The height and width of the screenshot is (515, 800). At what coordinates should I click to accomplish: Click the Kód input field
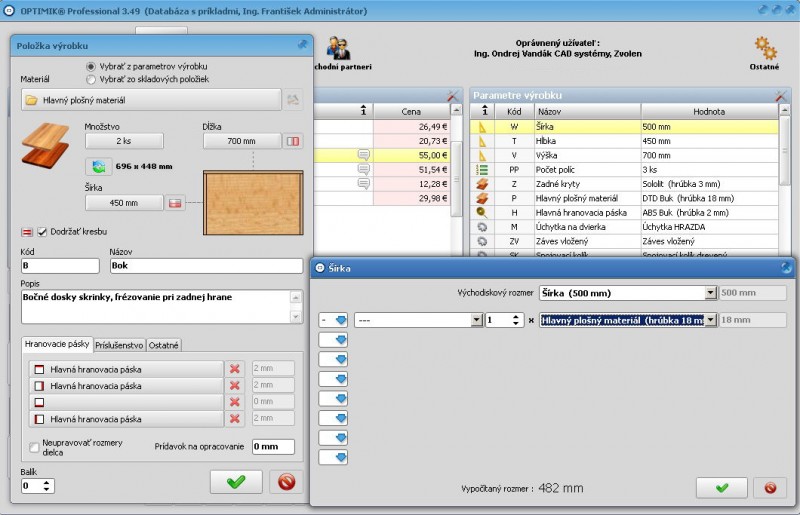[x=60, y=265]
